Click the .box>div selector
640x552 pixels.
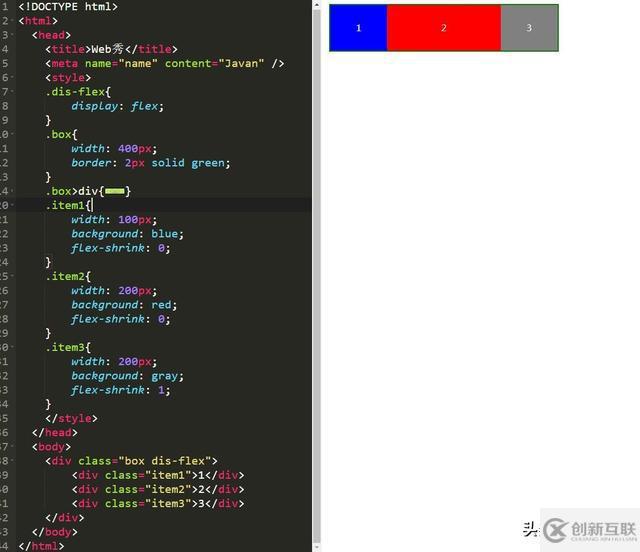pyautogui.click(x=72, y=191)
